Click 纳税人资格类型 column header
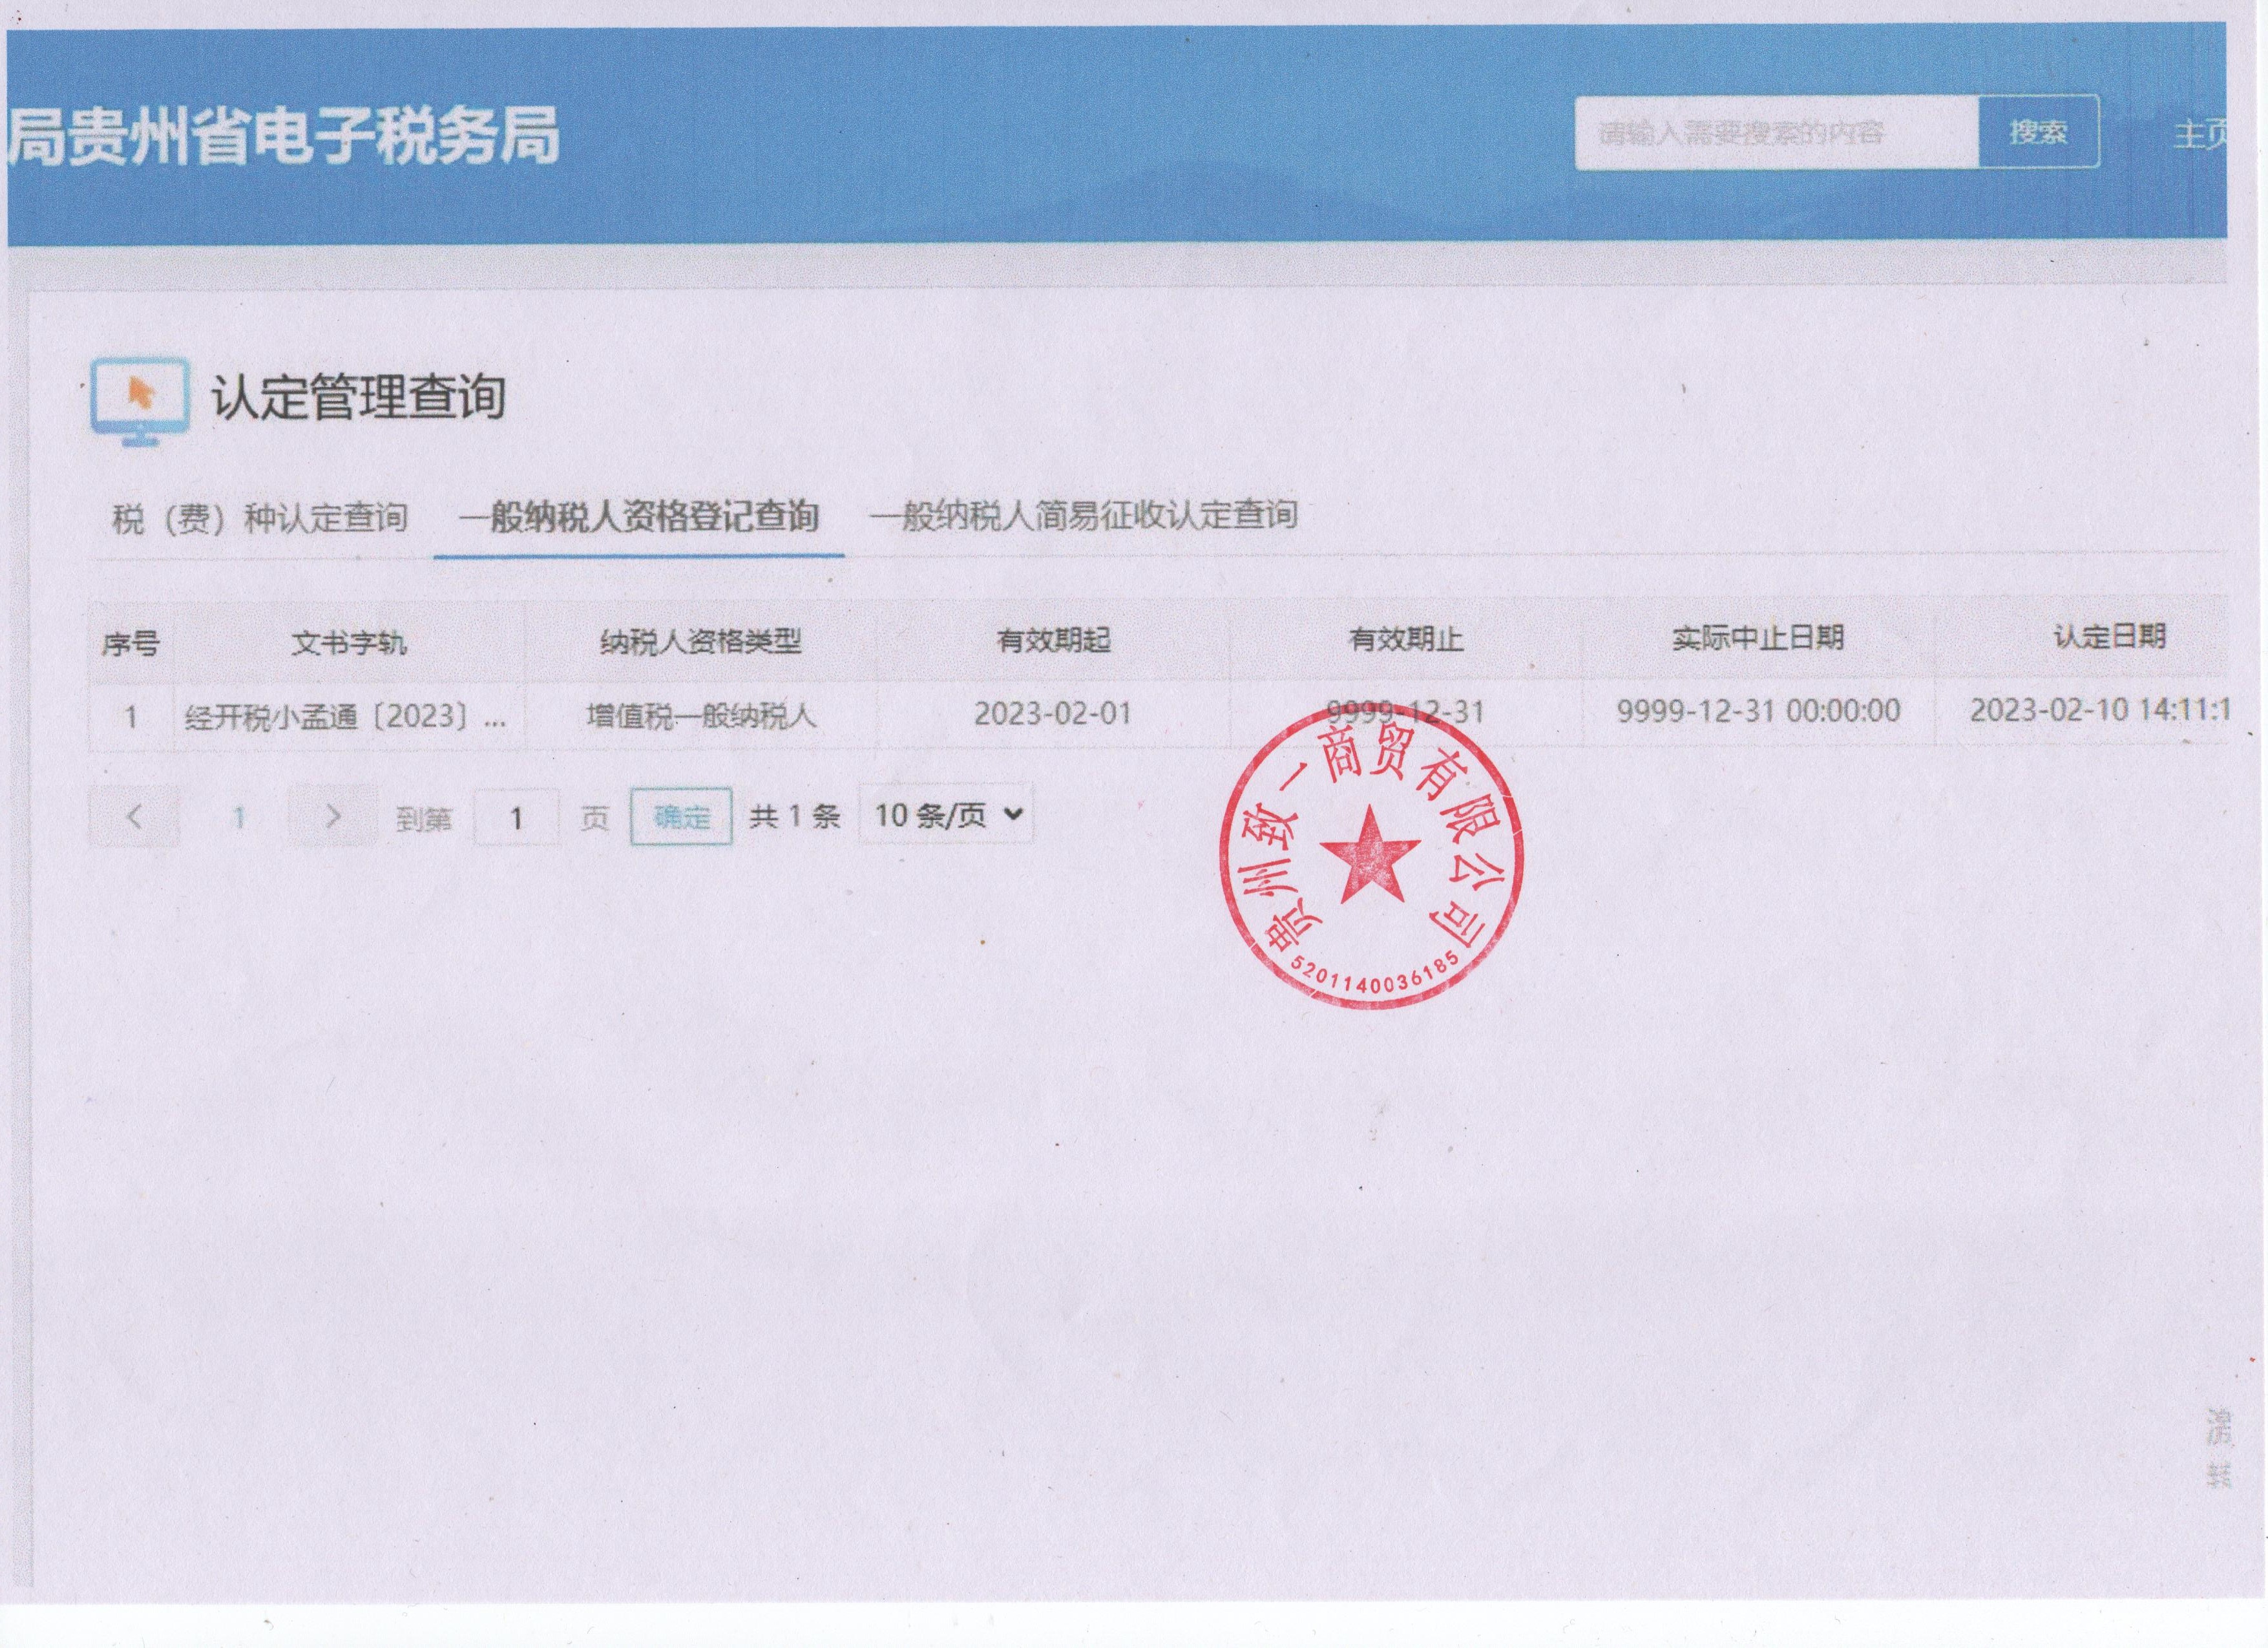2268x1648 pixels. coord(701,641)
